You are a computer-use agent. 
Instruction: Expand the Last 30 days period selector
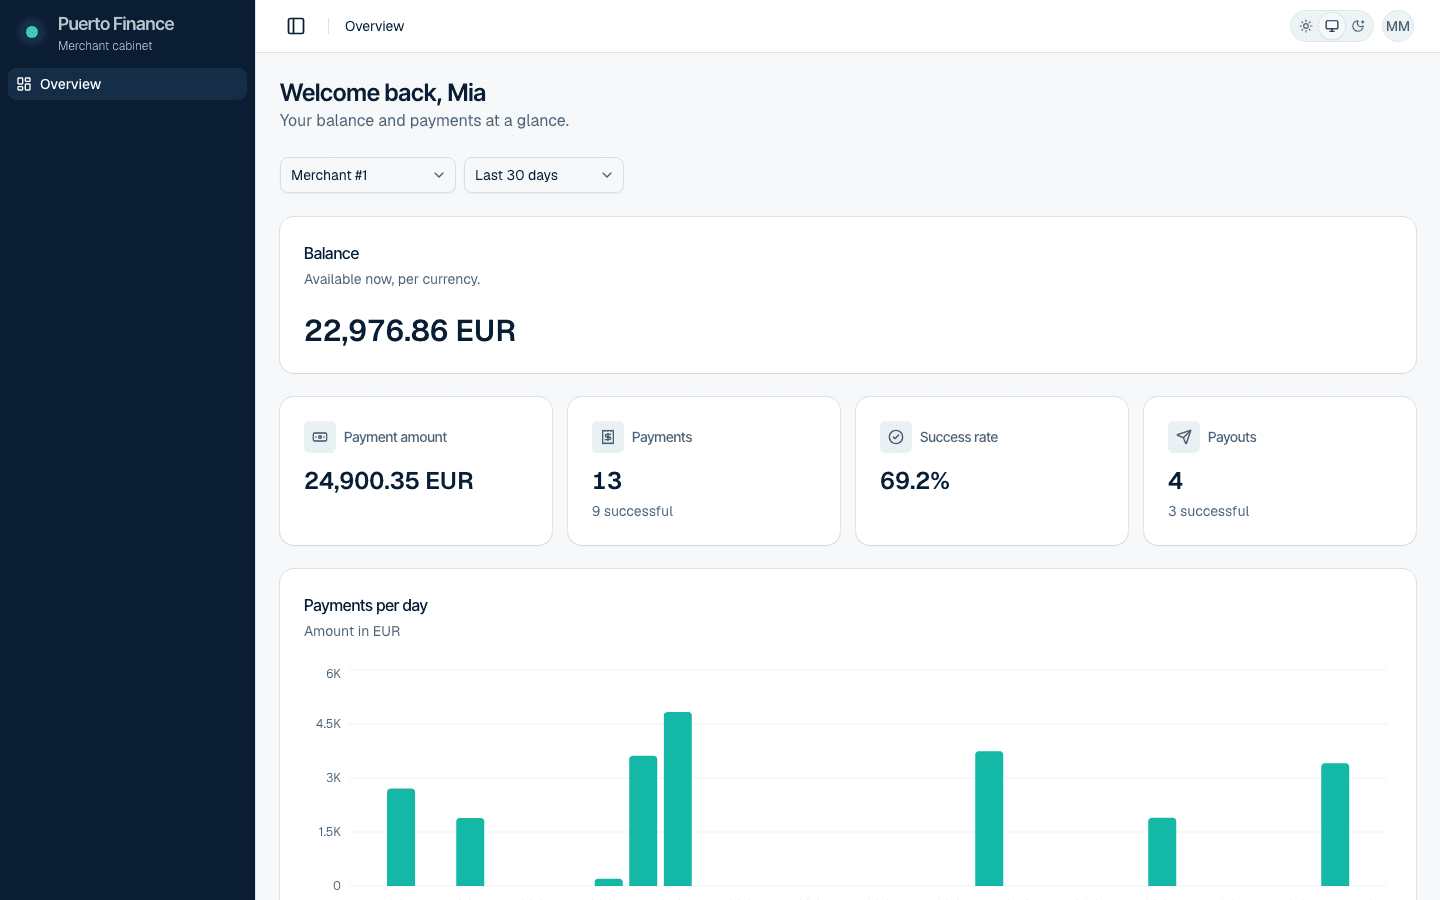tap(544, 175)
